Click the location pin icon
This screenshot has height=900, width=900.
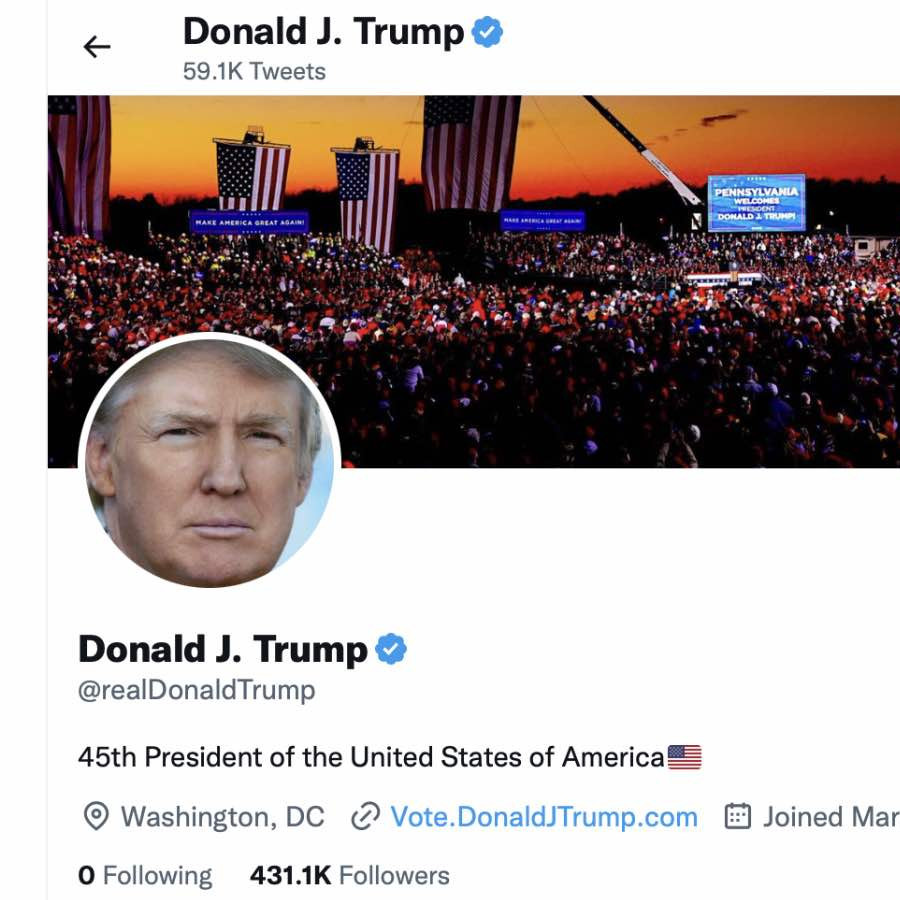click(96, 816)
